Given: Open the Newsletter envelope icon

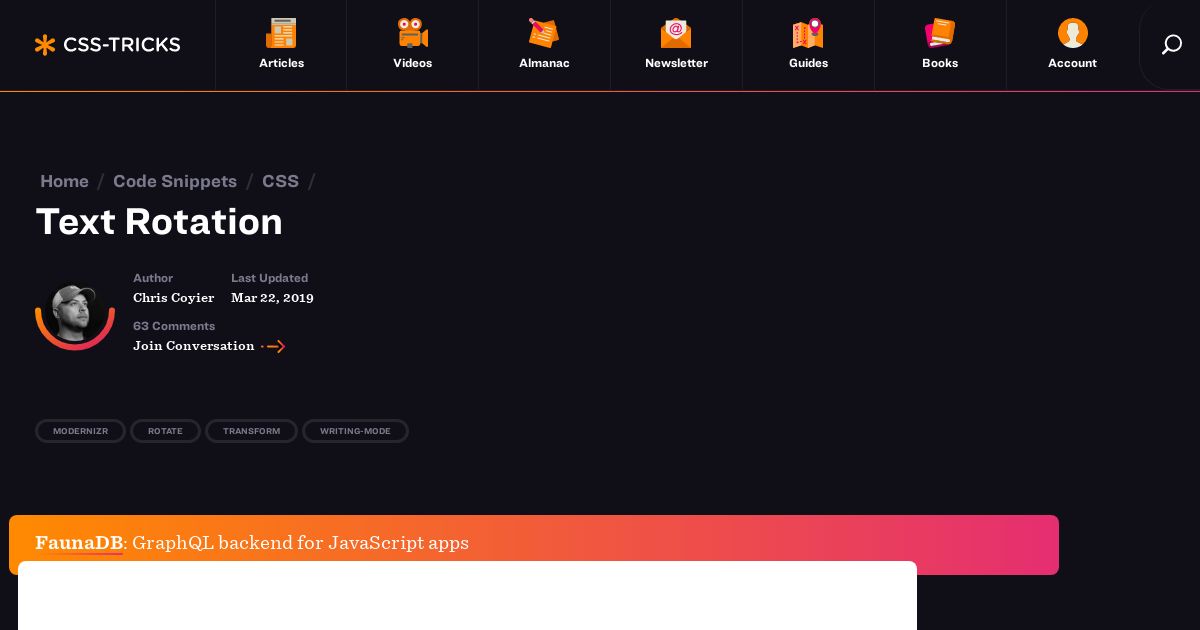Looking at the screenshot, I should [x=676, y=33].
